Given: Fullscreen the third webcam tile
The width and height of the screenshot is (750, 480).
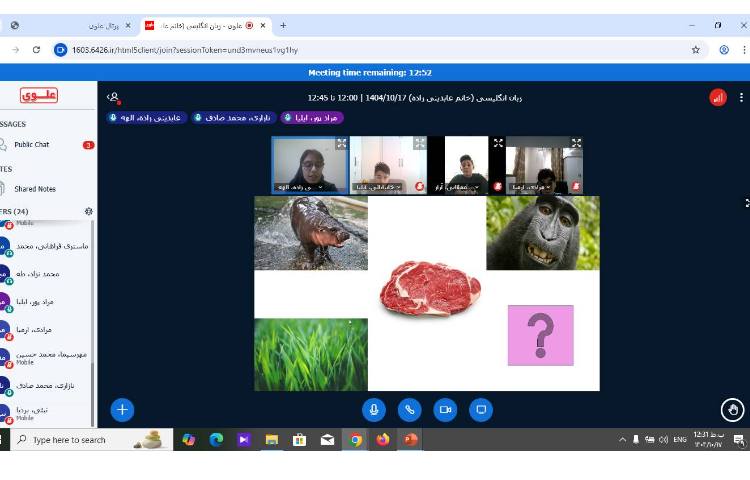Looking at the screenshot, I should [x=498, y=143].
